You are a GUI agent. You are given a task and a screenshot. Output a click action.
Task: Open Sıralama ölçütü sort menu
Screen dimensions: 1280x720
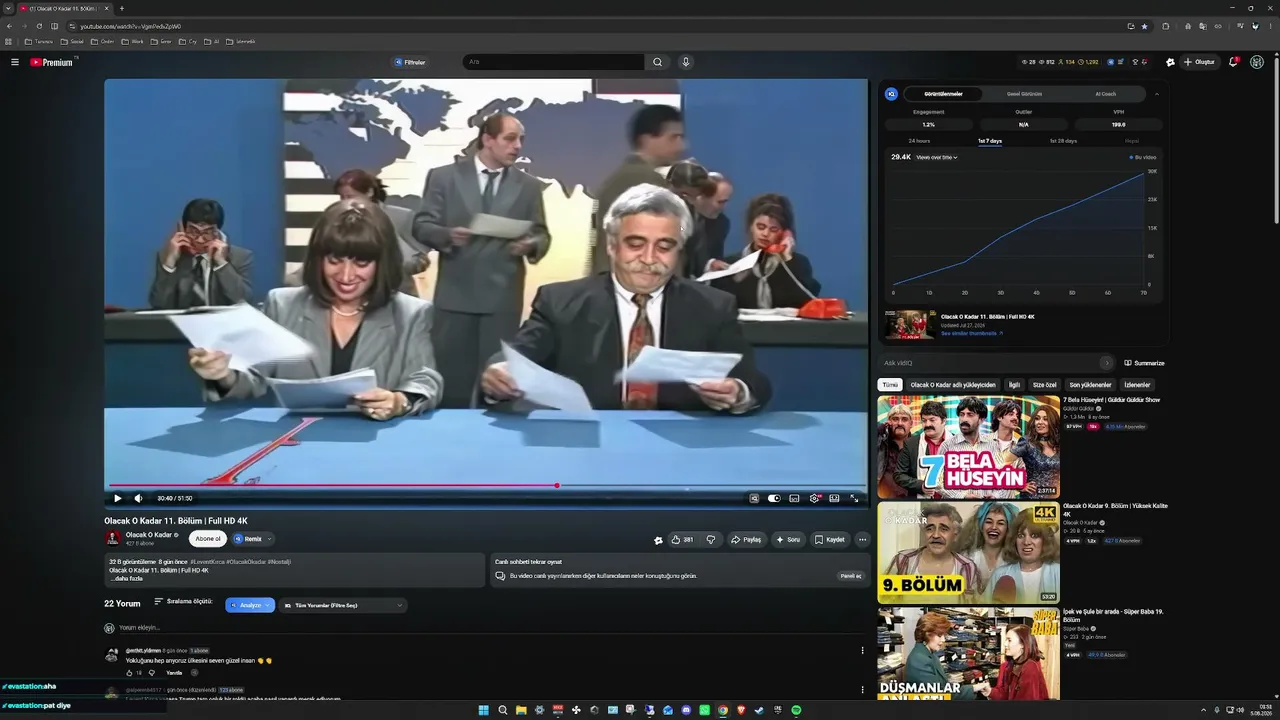tap(183, 602)
